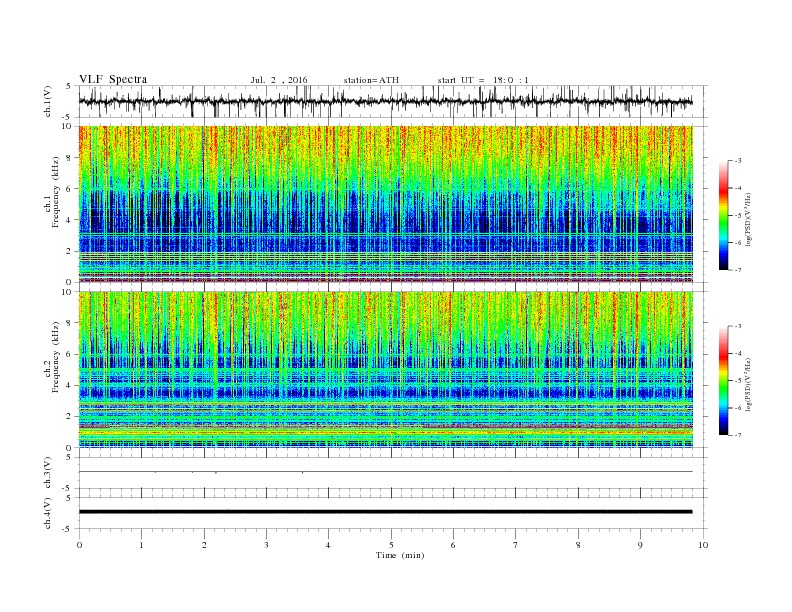This screenshot has width=792, height=612.
Task: Click the ch.1 'Frequency (kHz)' axis label
Action: point(56,192)
